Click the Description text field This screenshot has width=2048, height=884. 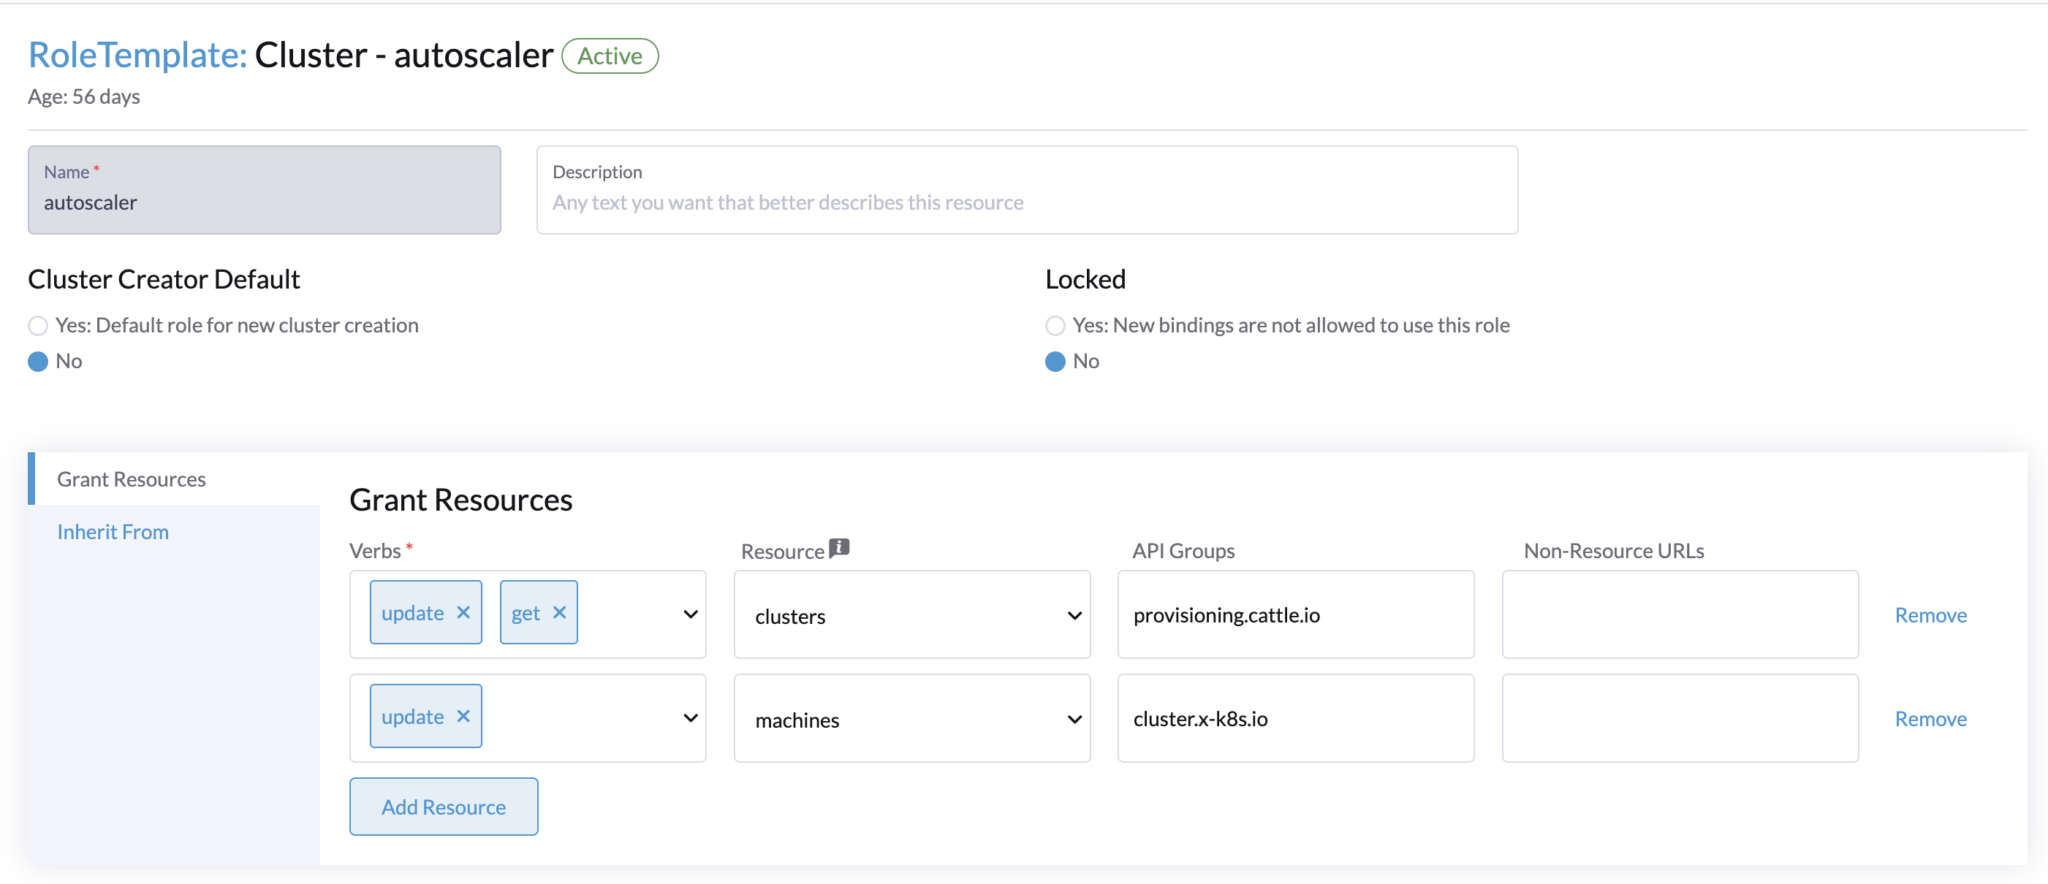coord(1027,202)
